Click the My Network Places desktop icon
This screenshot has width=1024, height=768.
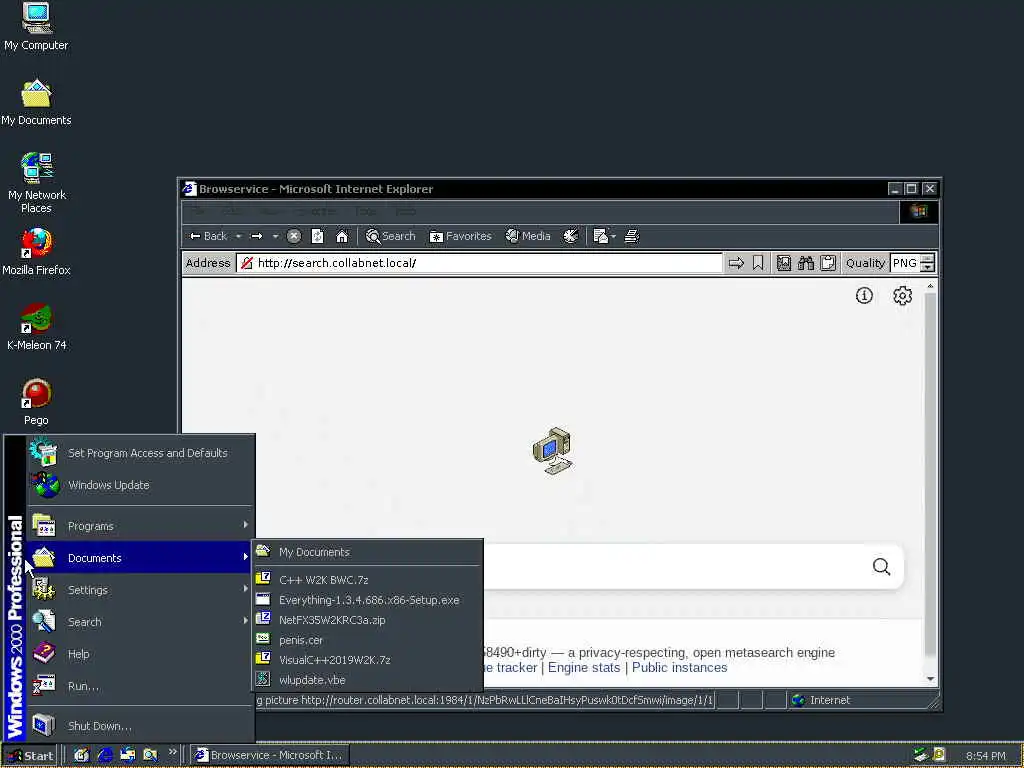click(36, 183)
